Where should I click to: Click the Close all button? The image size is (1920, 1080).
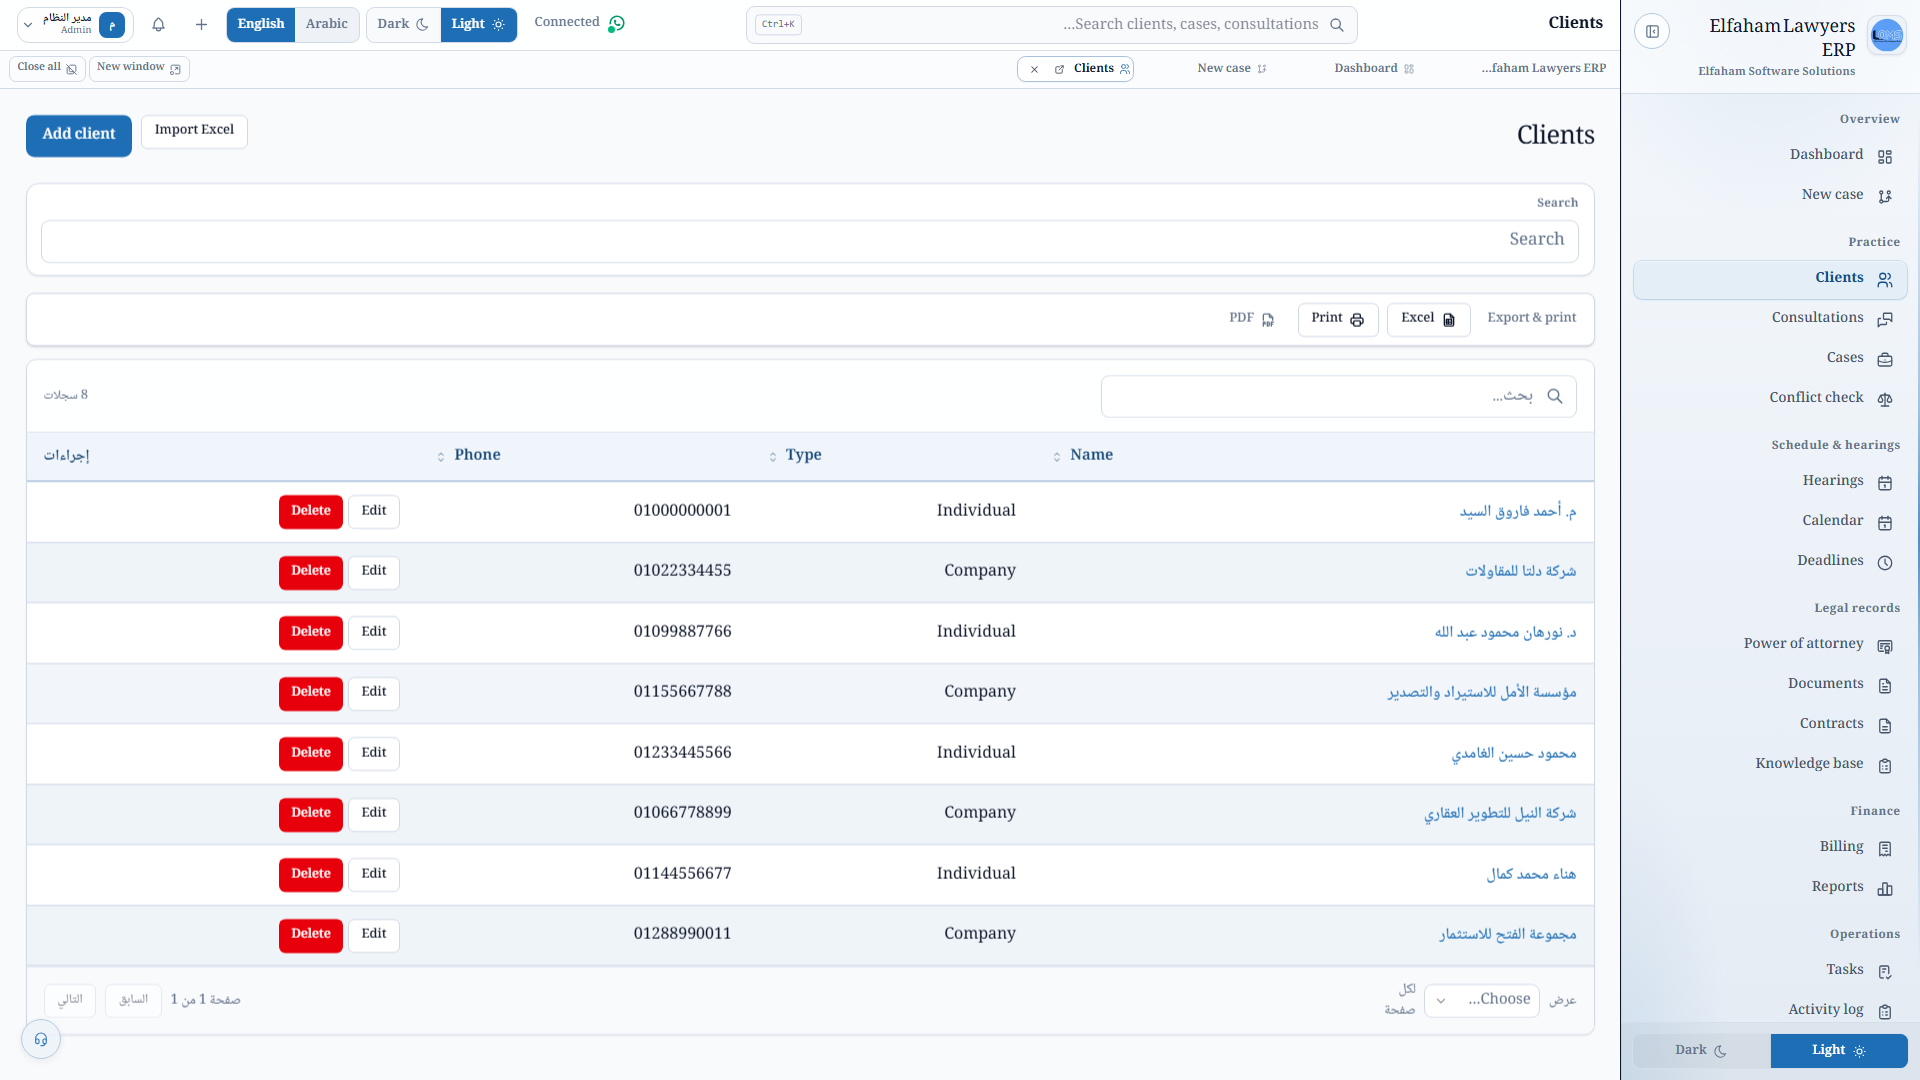pos(47,68)
